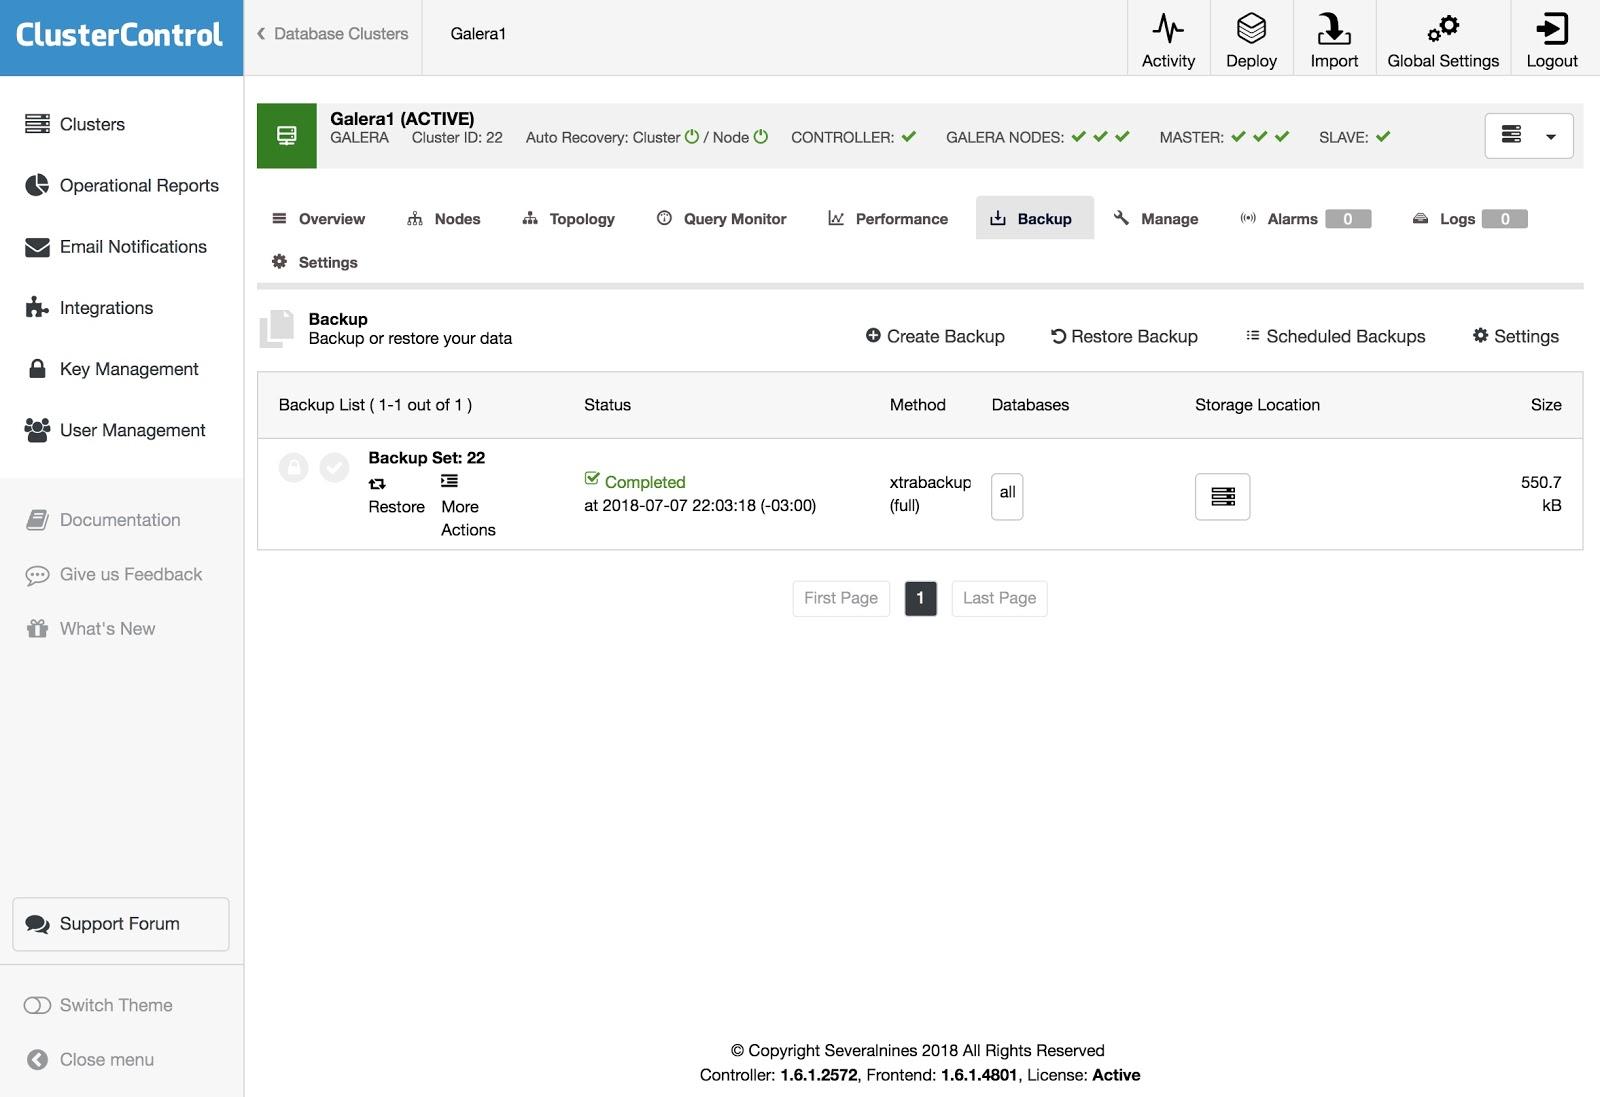Viewport: 1600px width, 1097px height.
Task: Open the cluster Settings tab
Action: (x=315, y=262)
